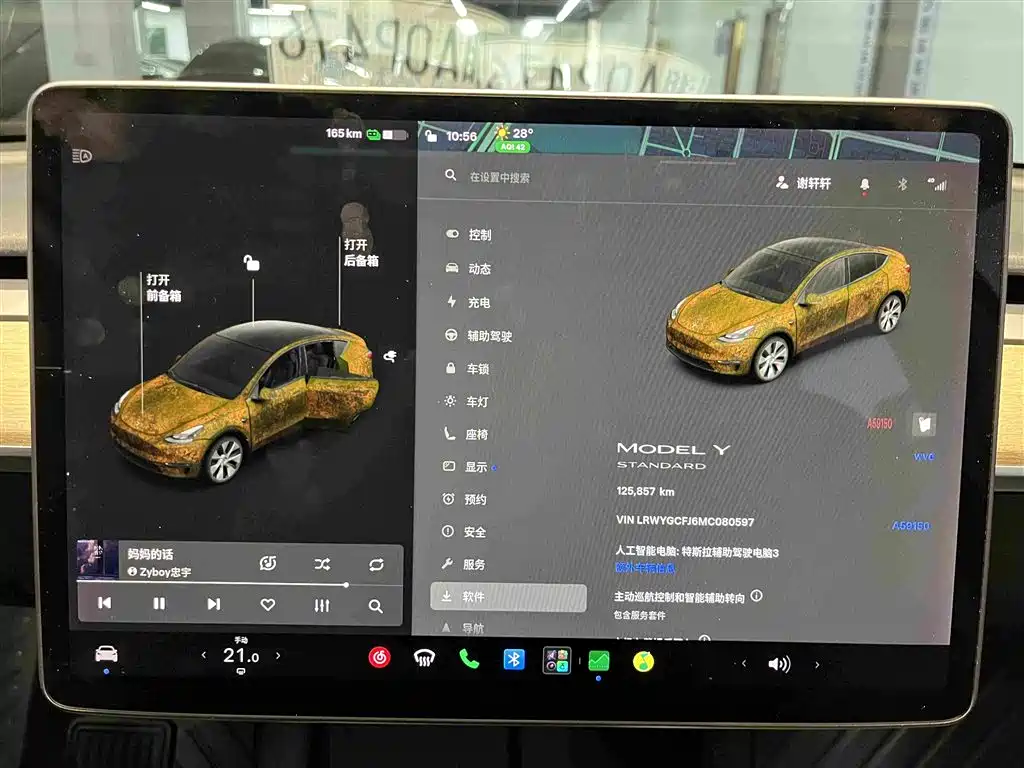Tap the speaker volume icon
This screenshot has height=768, width=1024.
point(780,664)
